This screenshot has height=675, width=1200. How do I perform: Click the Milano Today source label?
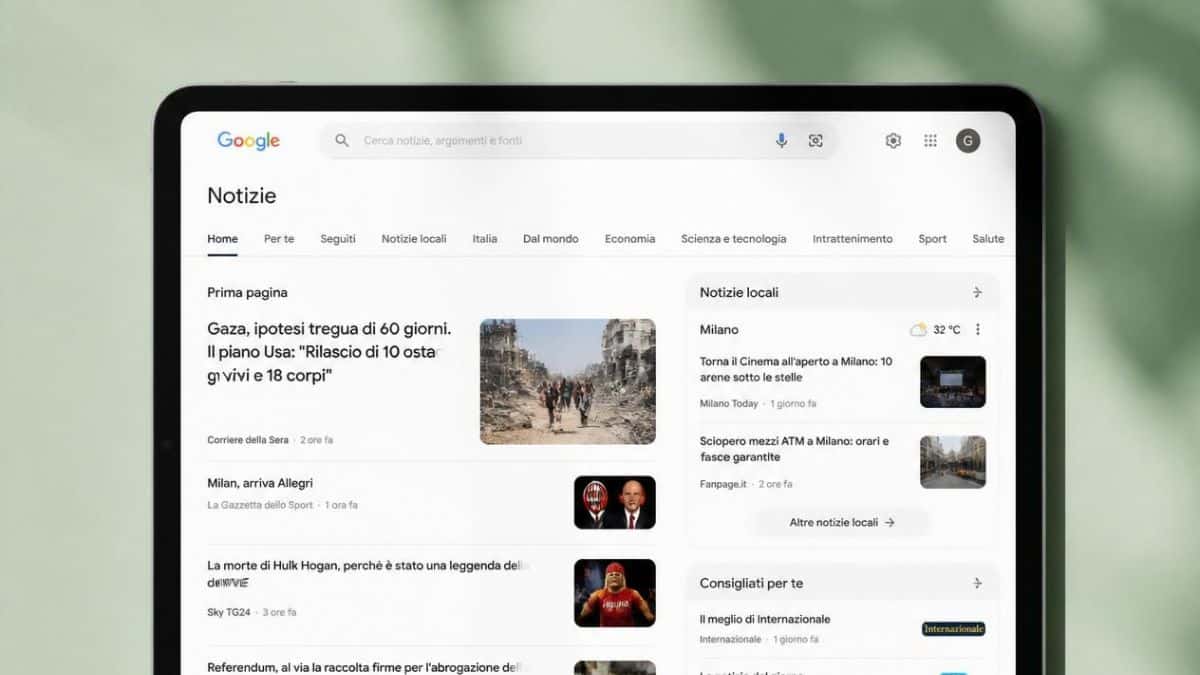point(729,404)
